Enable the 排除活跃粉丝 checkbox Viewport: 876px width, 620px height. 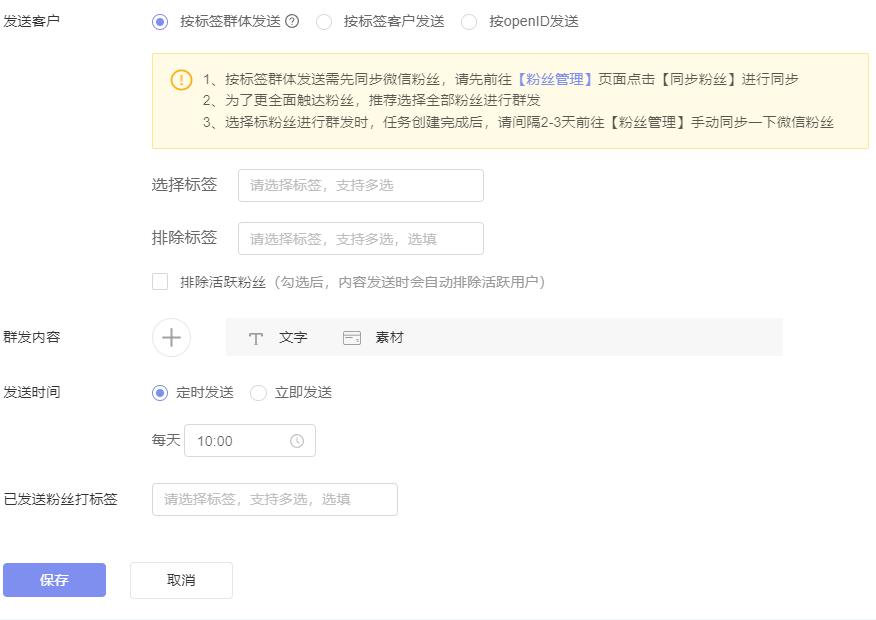(x=160, y=282)
